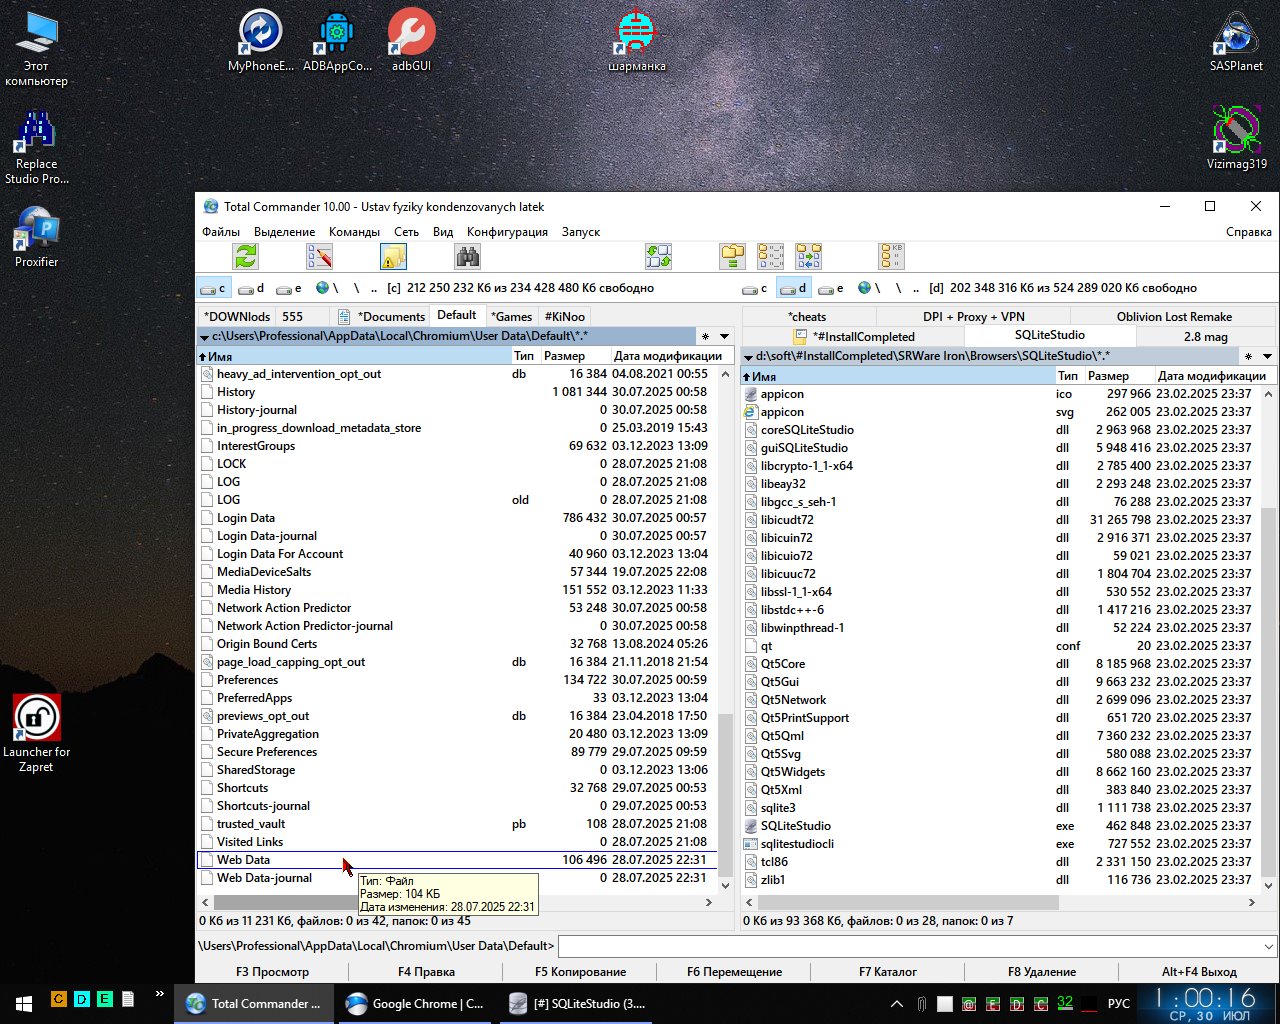
Task: Select the SQLiteStudio exe file icon
Action: click(752, 826)
